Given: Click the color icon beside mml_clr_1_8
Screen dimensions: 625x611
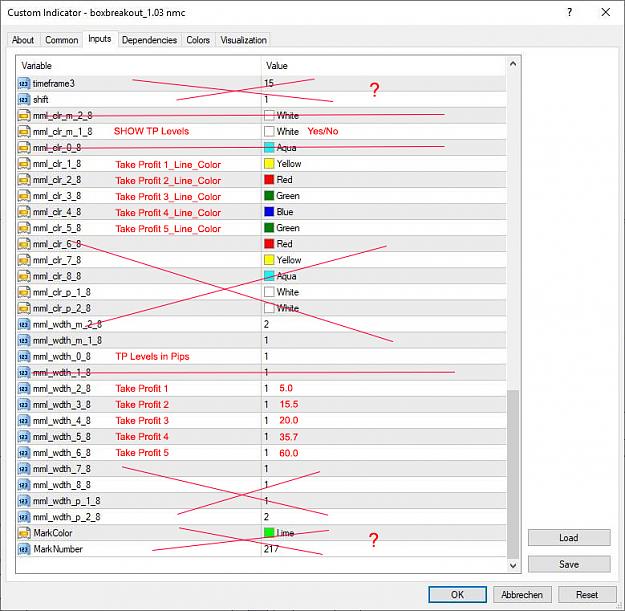Looking at the screenshot, I should [x=24, y=164].
